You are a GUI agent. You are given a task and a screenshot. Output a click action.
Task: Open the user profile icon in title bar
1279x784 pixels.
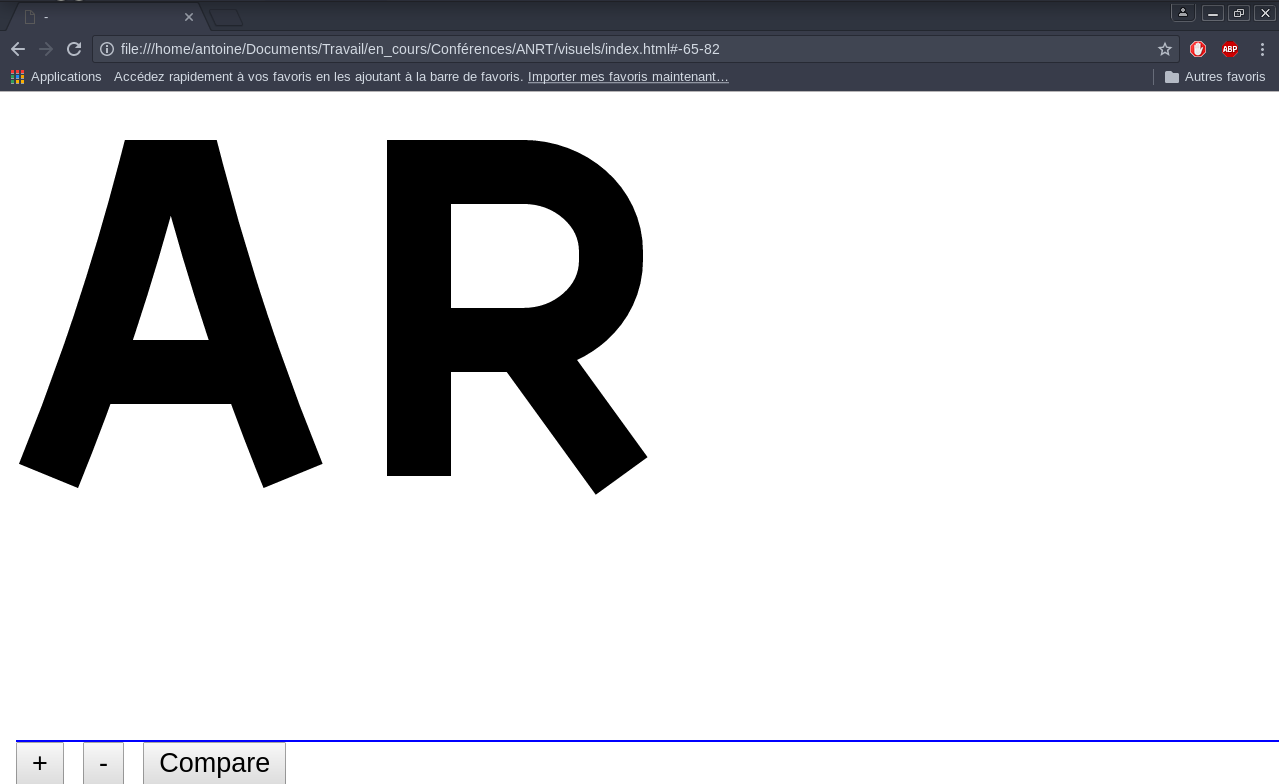coord(1183,13)
